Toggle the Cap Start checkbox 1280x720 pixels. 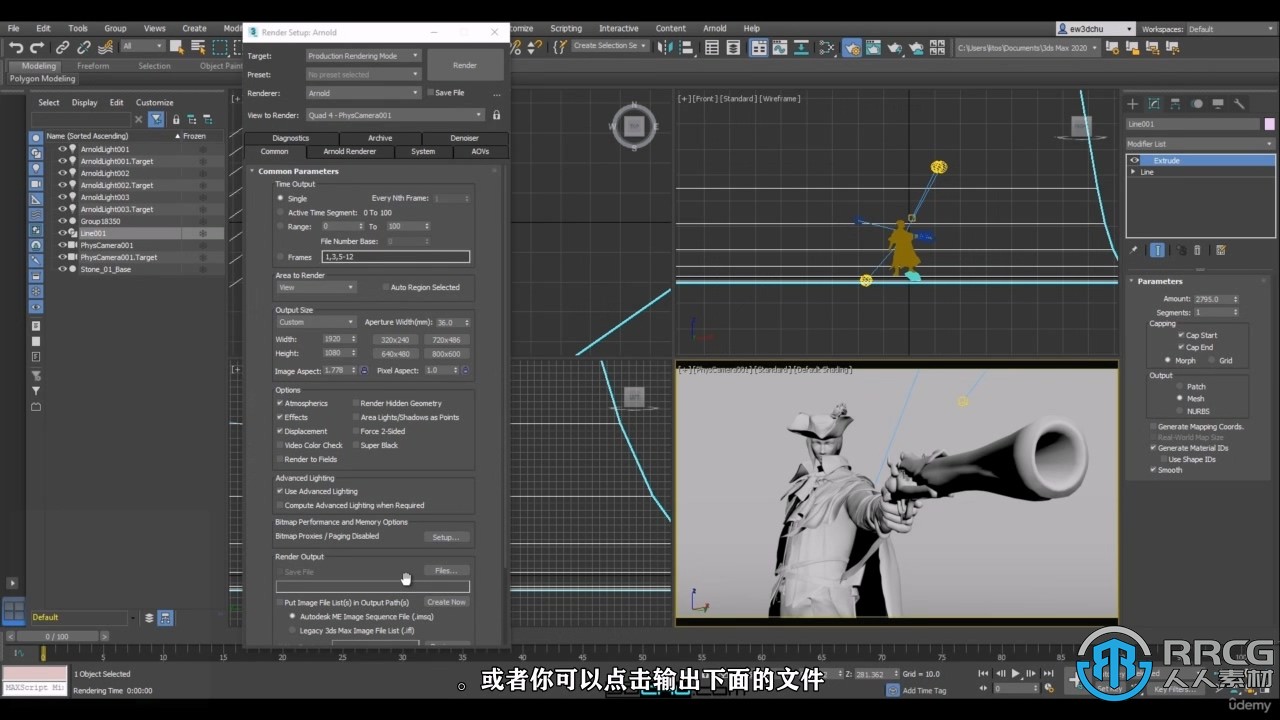point(1181,335)
